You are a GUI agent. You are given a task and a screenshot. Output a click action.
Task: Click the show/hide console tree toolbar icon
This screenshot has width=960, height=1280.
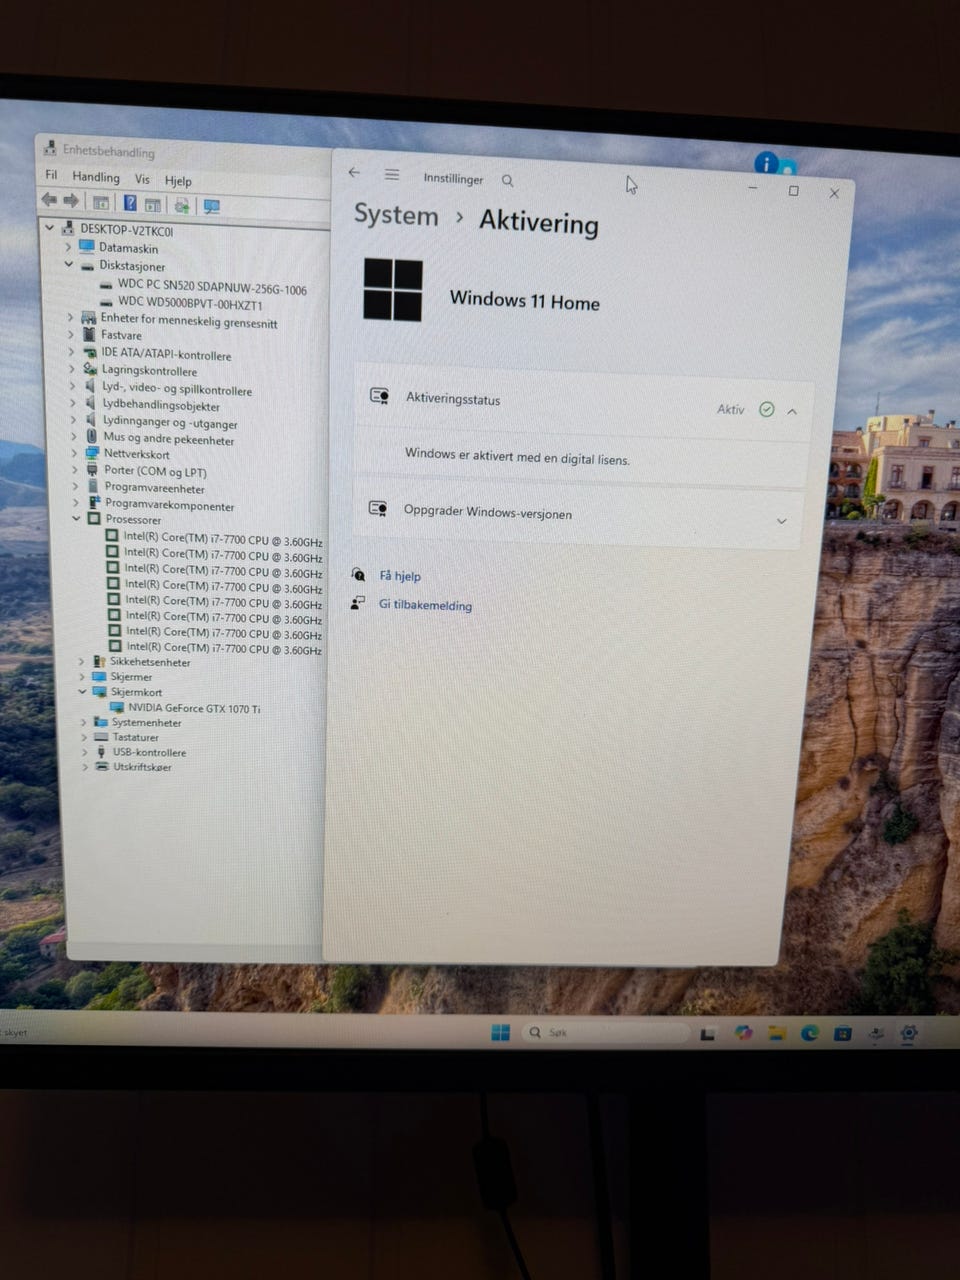click(101, 203)
